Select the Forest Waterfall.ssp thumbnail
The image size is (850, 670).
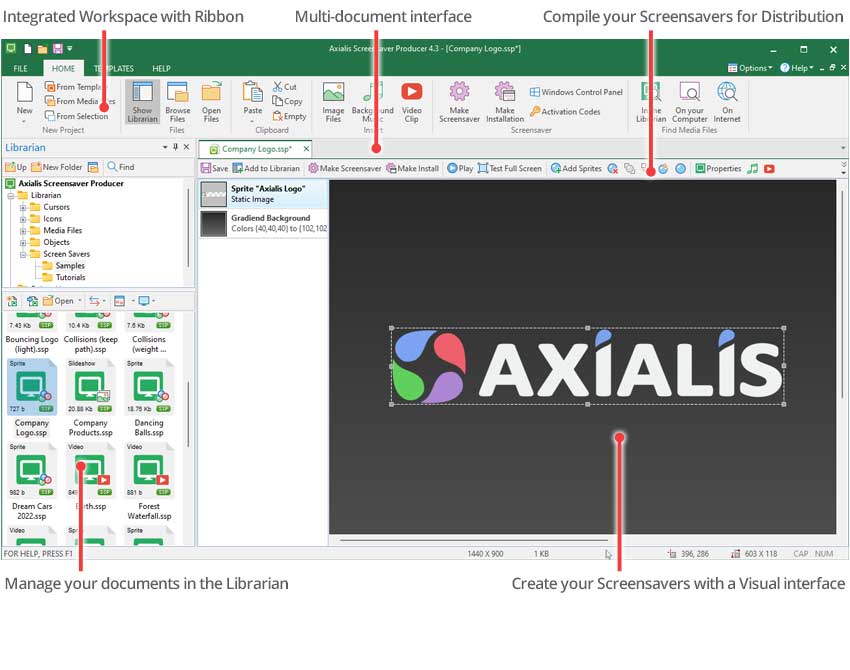coord(149,481)
